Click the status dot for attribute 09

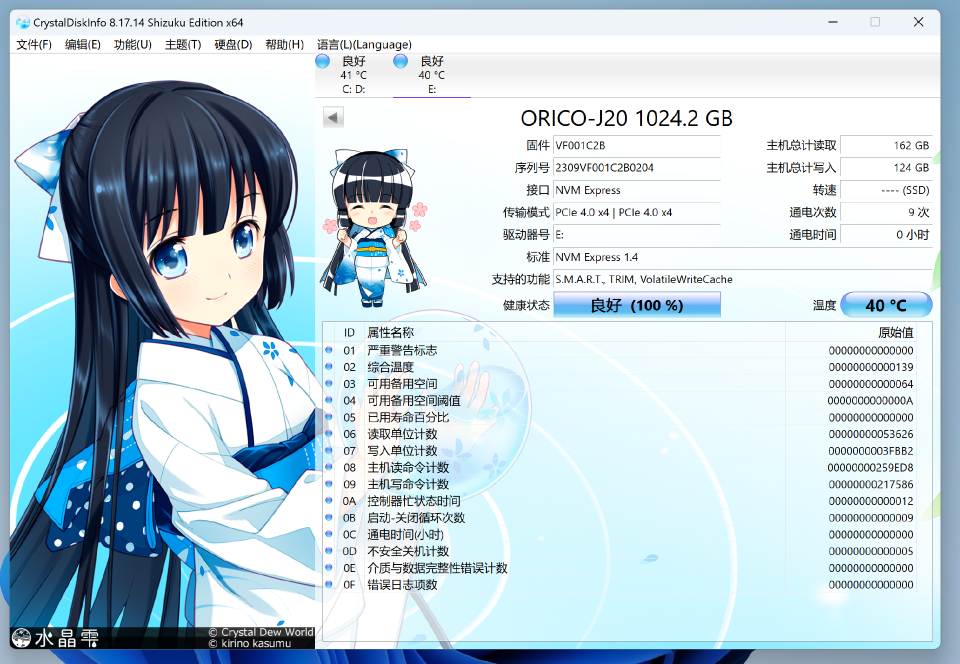point(329,484)
